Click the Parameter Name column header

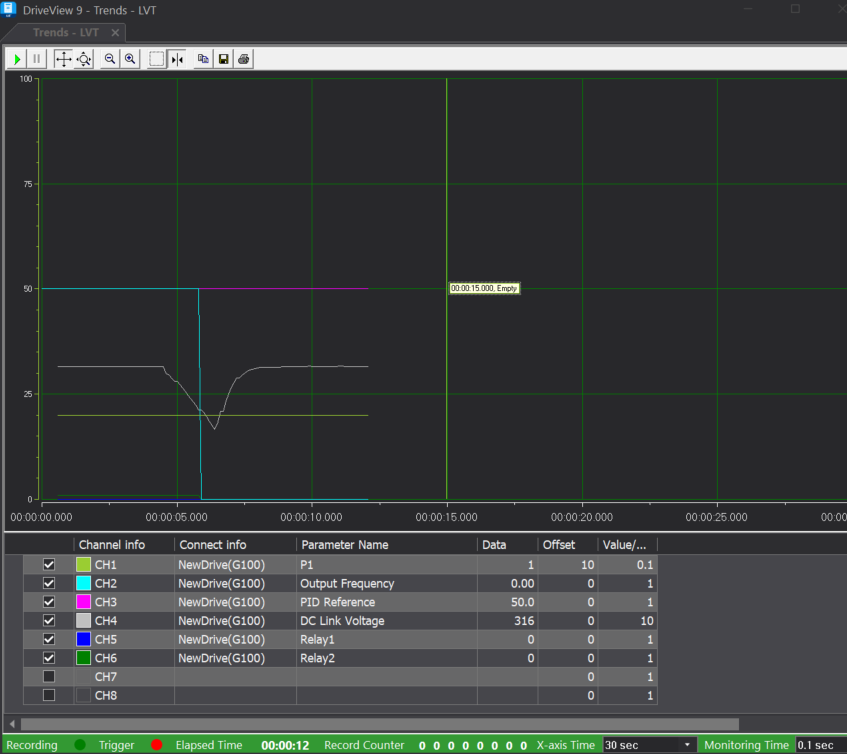[x=345, y=545]
